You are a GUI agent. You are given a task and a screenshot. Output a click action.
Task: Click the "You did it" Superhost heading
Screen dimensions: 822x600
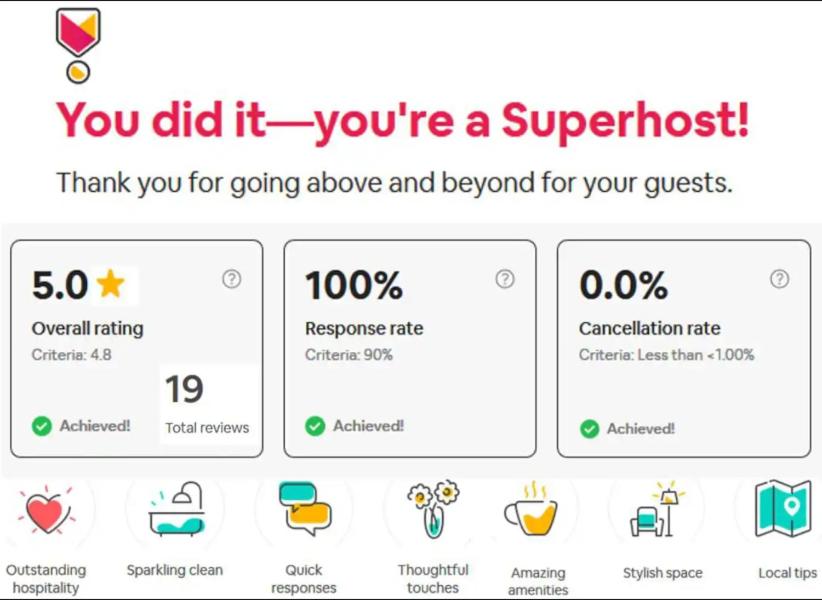coord(402,121)
